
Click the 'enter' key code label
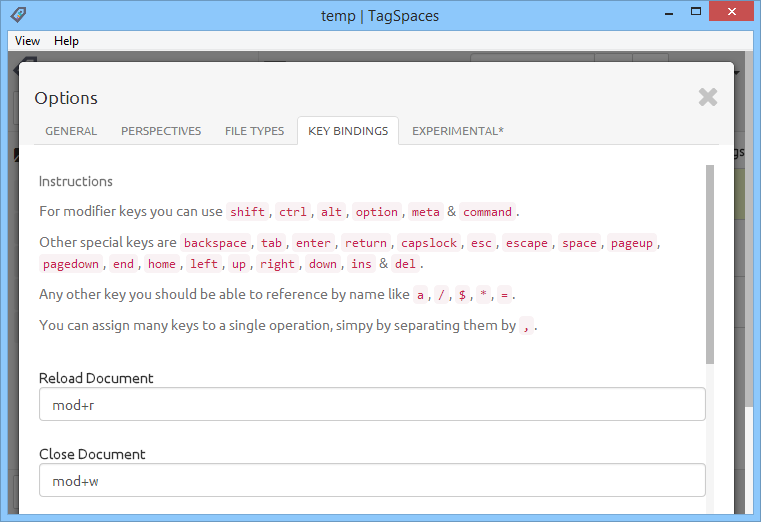[314, 243]
